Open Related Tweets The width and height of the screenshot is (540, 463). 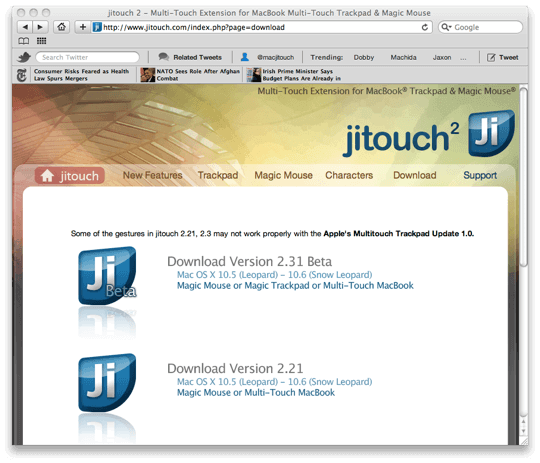[x=197, y=57]
